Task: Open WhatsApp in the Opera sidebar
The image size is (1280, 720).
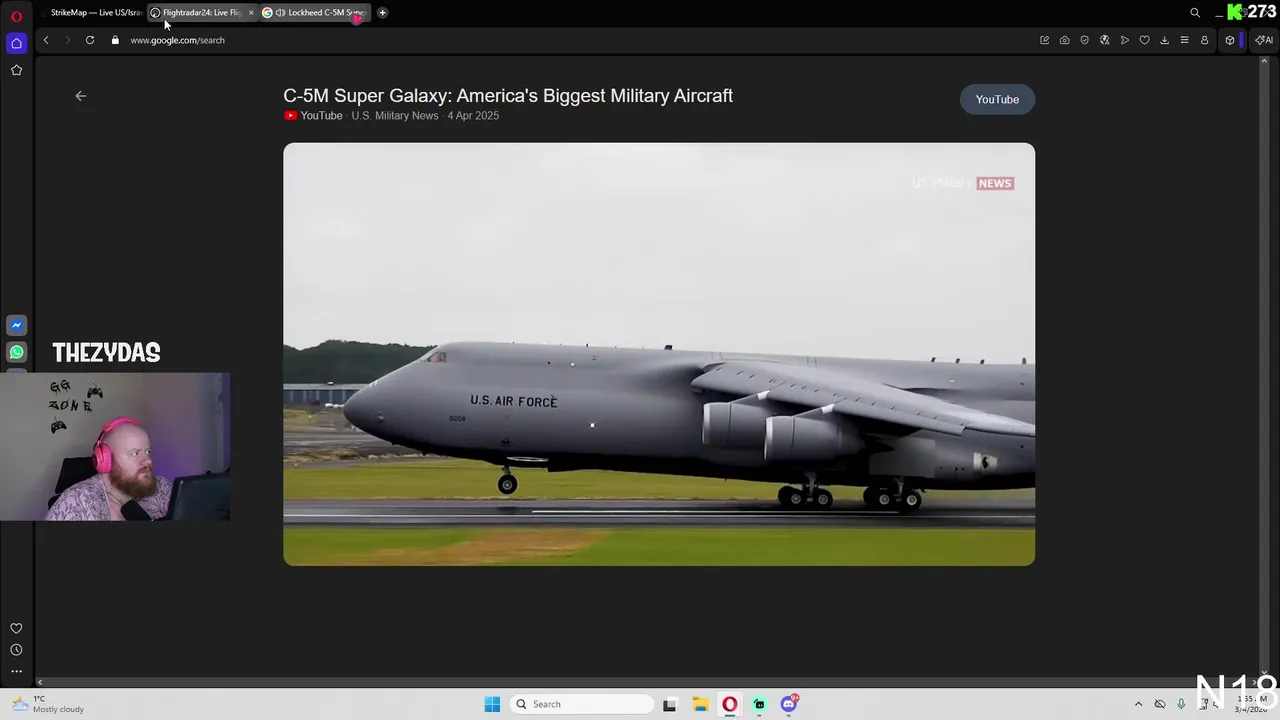Action: pyautogui.click(x=16, y=352)
